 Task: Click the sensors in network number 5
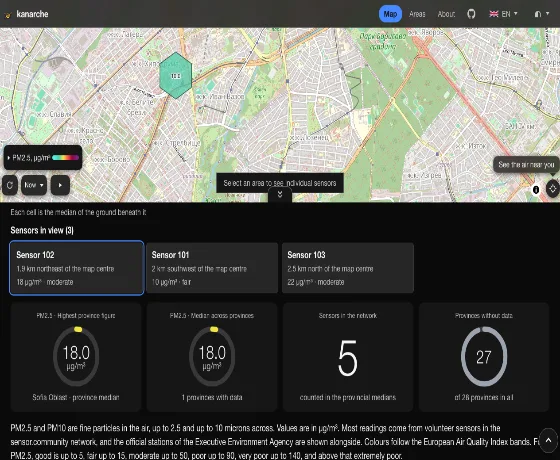click(x=348, y=358)
